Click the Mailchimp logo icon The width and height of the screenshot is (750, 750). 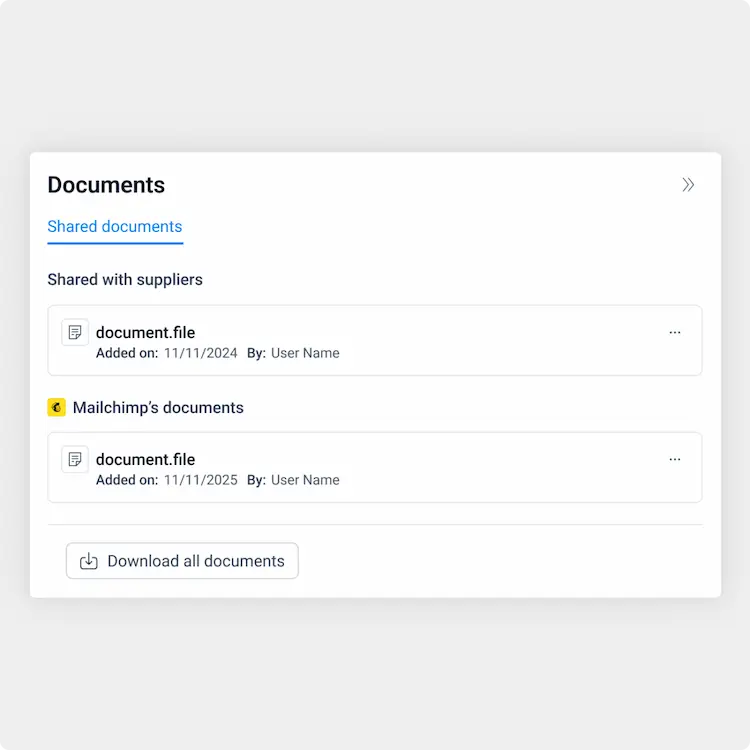pos(56,408)
